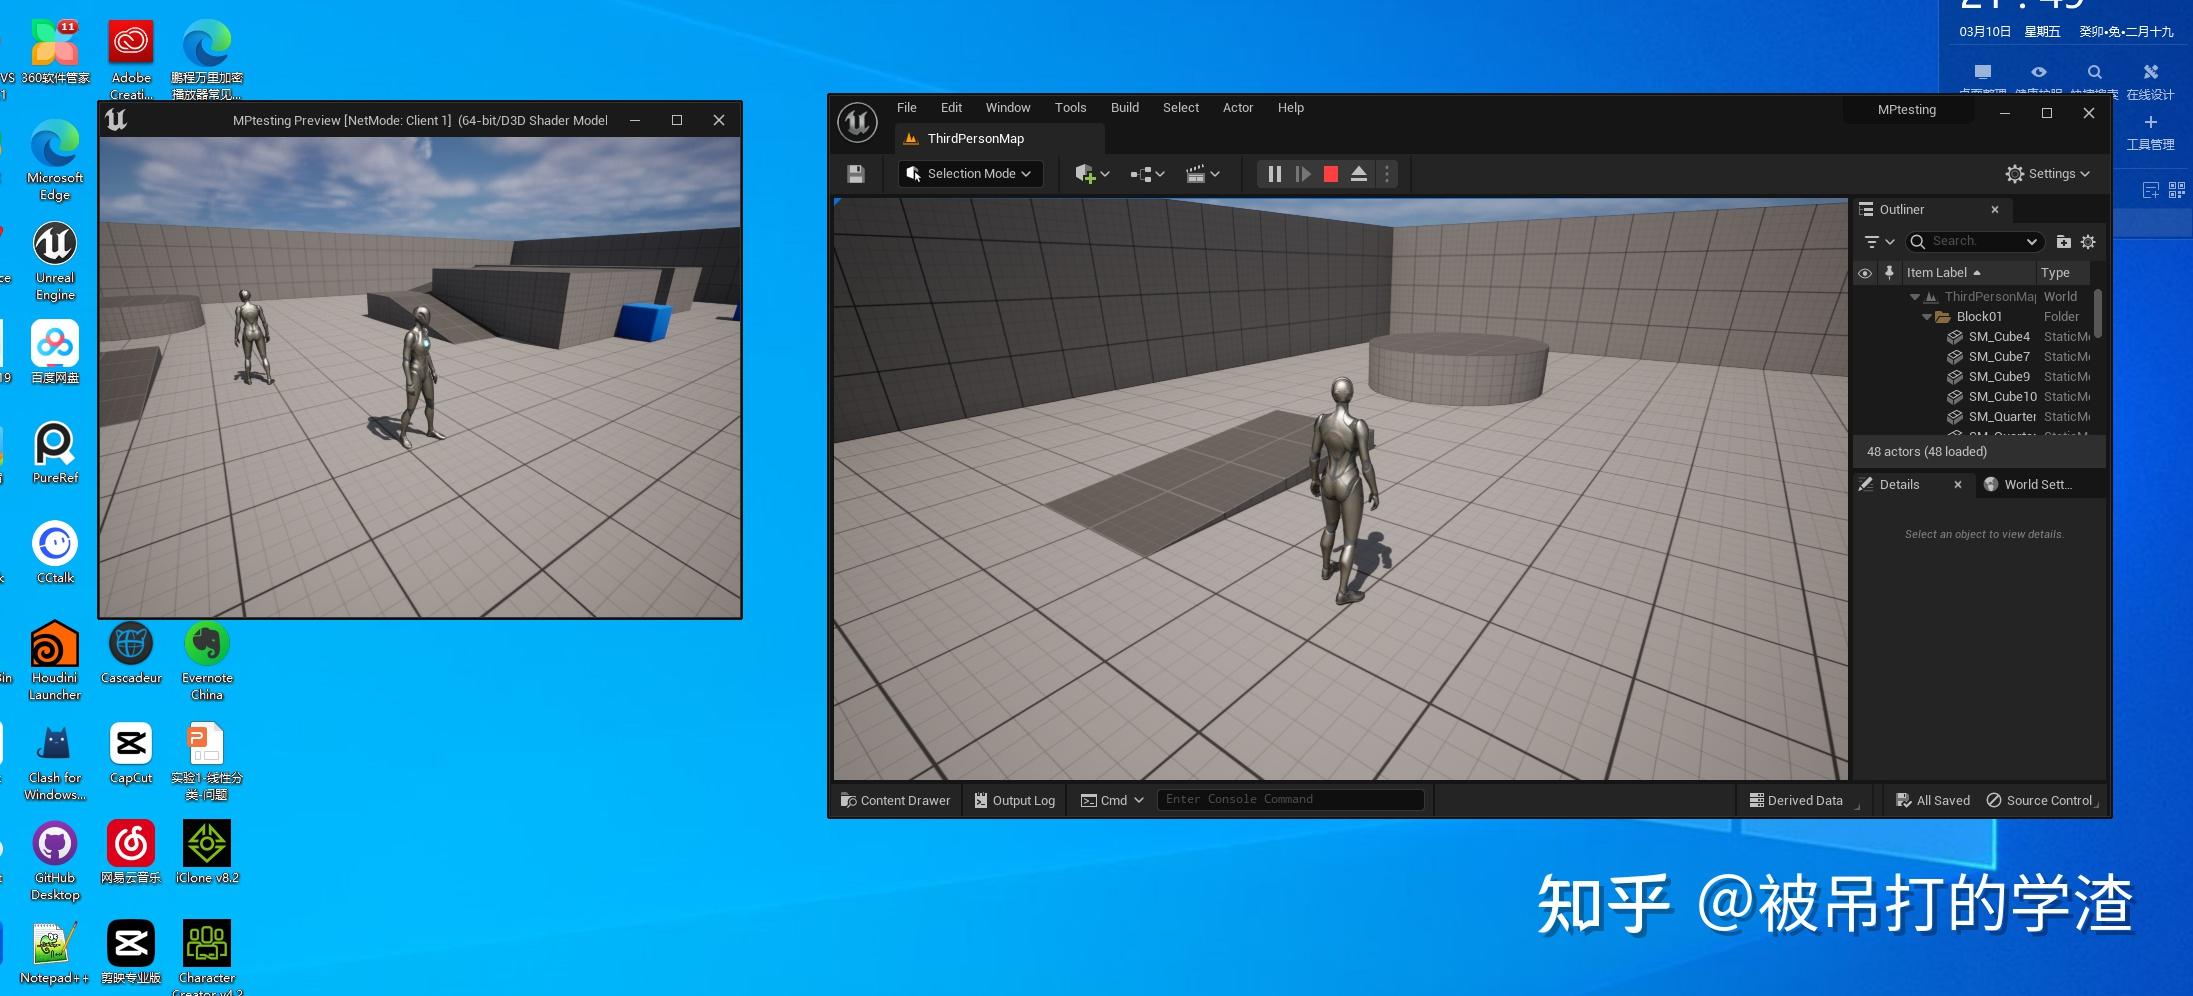Collapse the ThirdPersonMap world tree

coord(1914,297)
